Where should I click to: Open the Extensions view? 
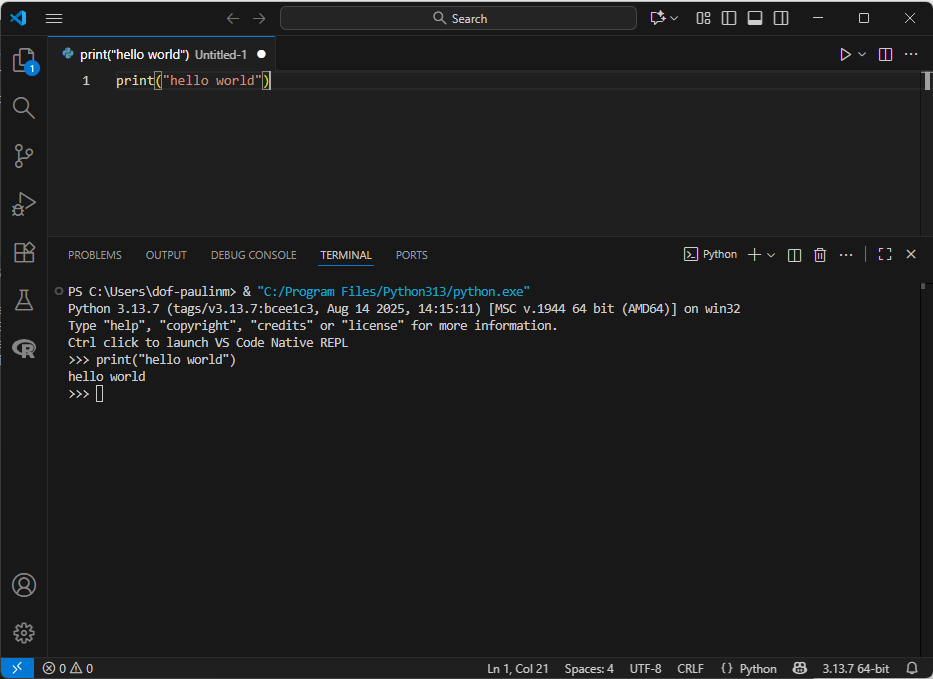(x=23, y=252)
